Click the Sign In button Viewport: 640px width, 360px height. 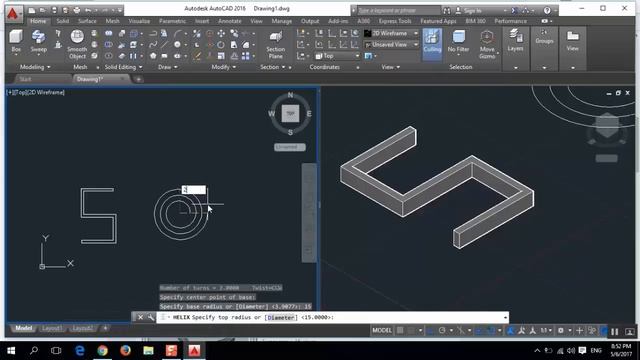coord(472,10)
